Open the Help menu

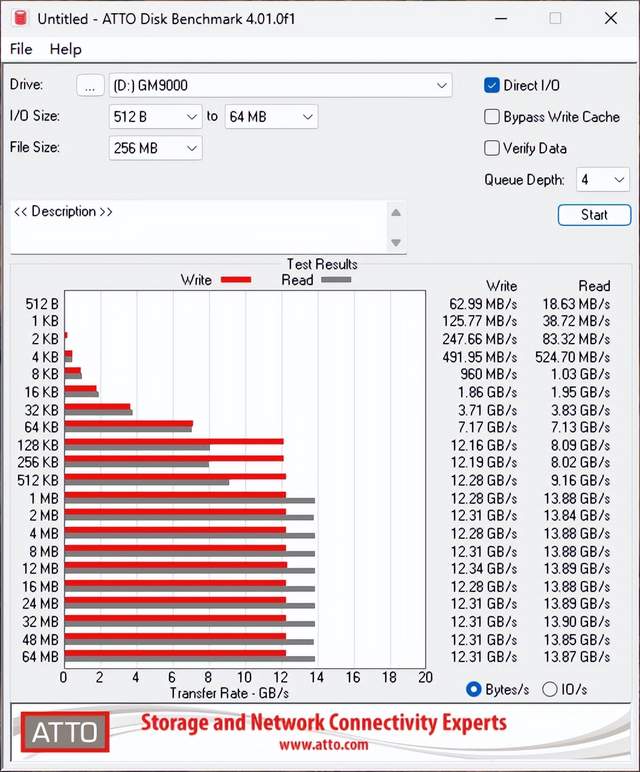pyautogui.click(x=65, y=49)
